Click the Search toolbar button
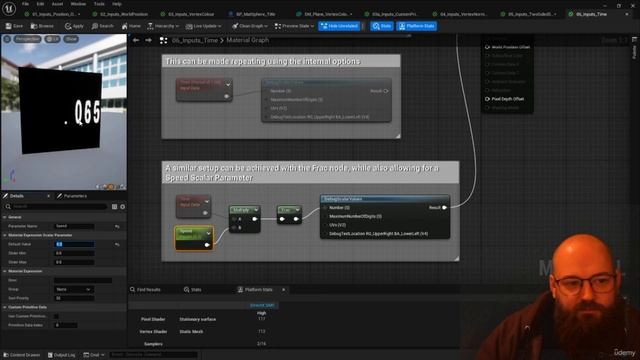The height and width of the screenshot is (360, 640). click(102, 26)
